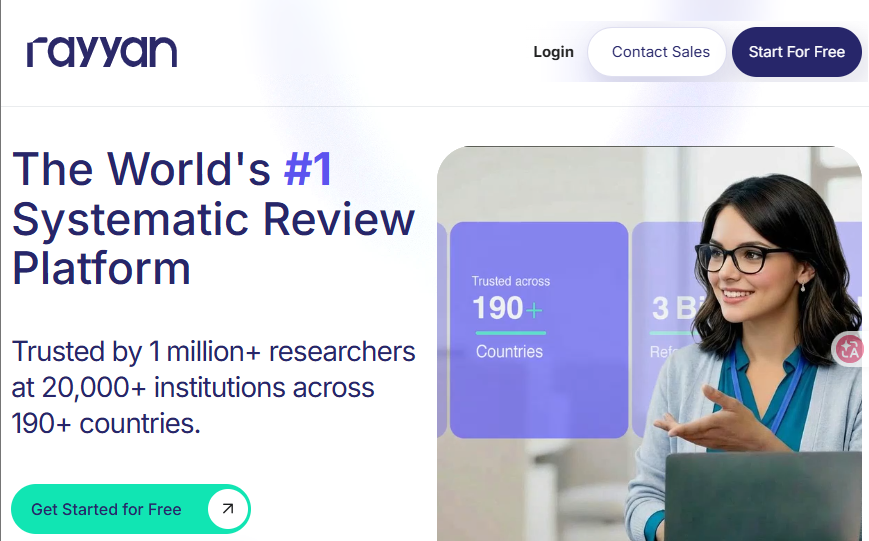The height and width of the screenshot is (541, 869).
Task: Click the headline "Systematic Review"
Action: tap(213, 219)
